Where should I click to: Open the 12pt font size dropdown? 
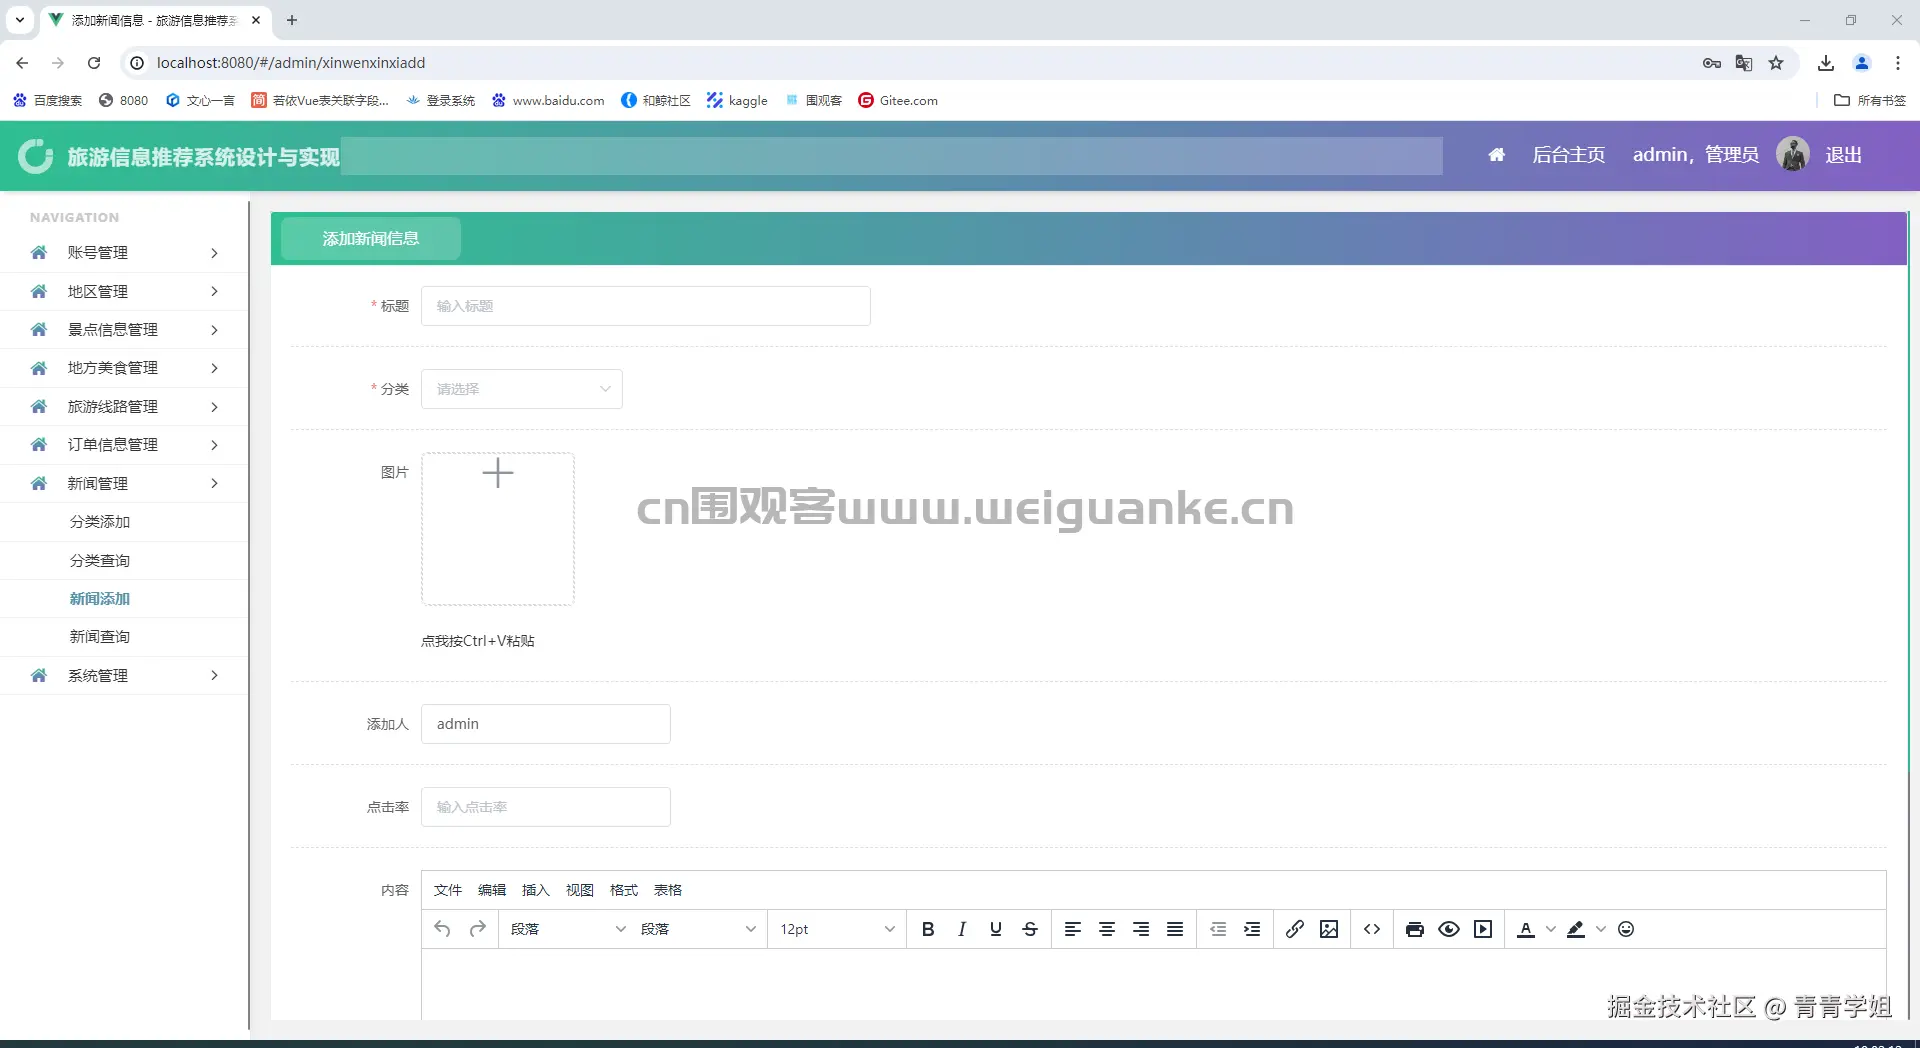837,929
